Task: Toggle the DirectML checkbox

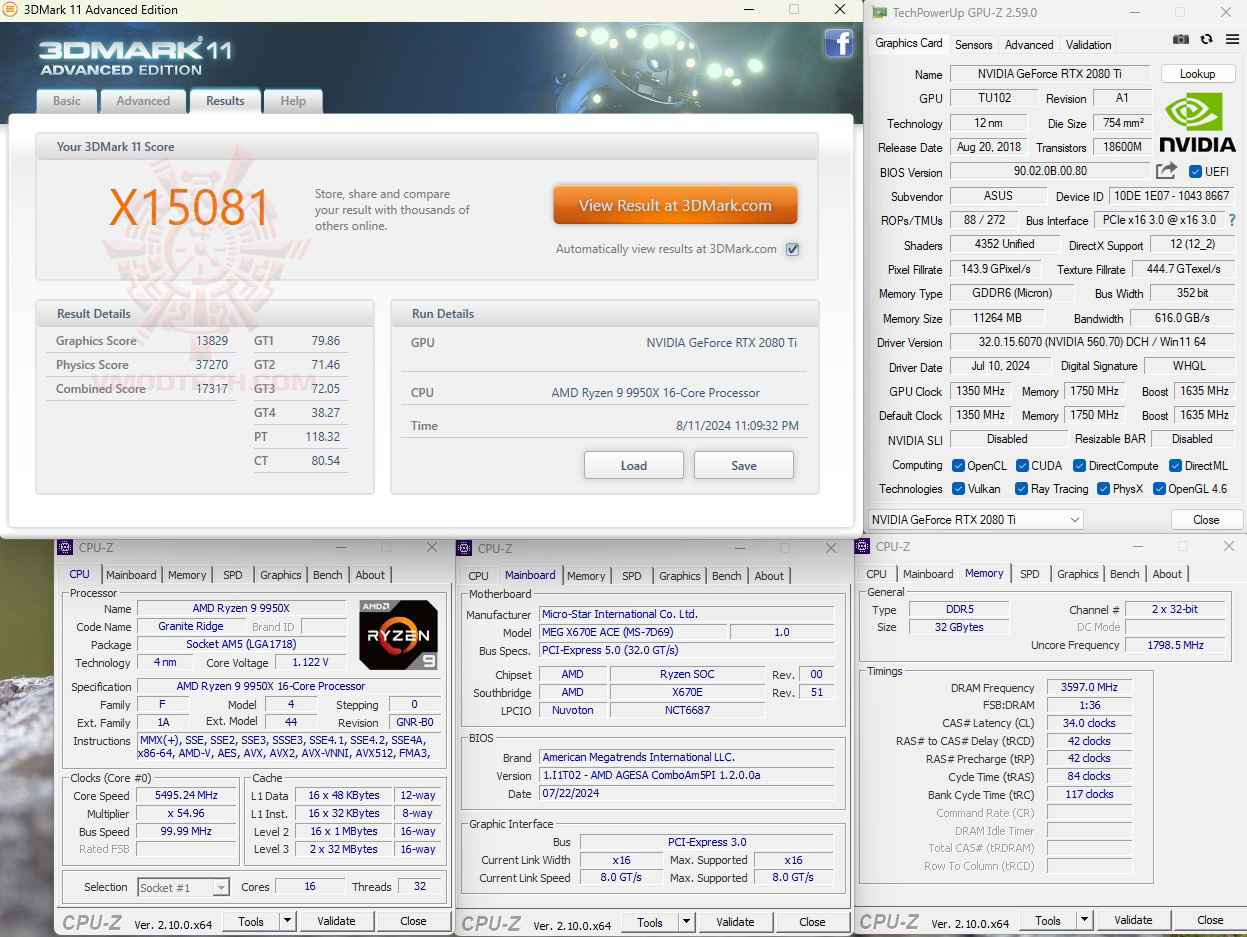Action: point(1175,466)
